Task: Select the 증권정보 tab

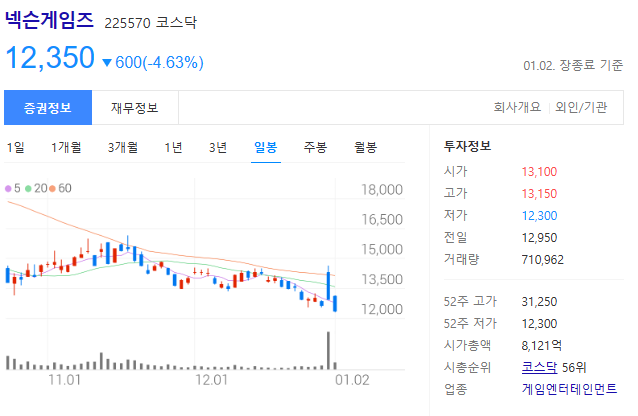Action: click(48, 108)
